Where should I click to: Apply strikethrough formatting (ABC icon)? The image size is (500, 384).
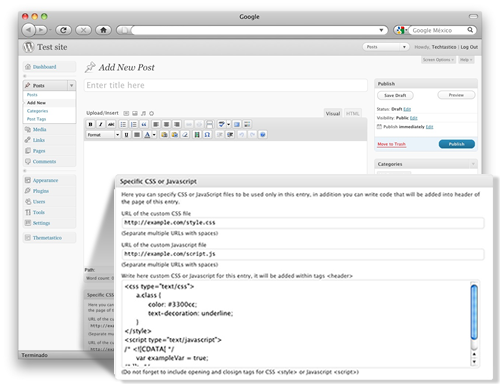click(x=111, y=124)
